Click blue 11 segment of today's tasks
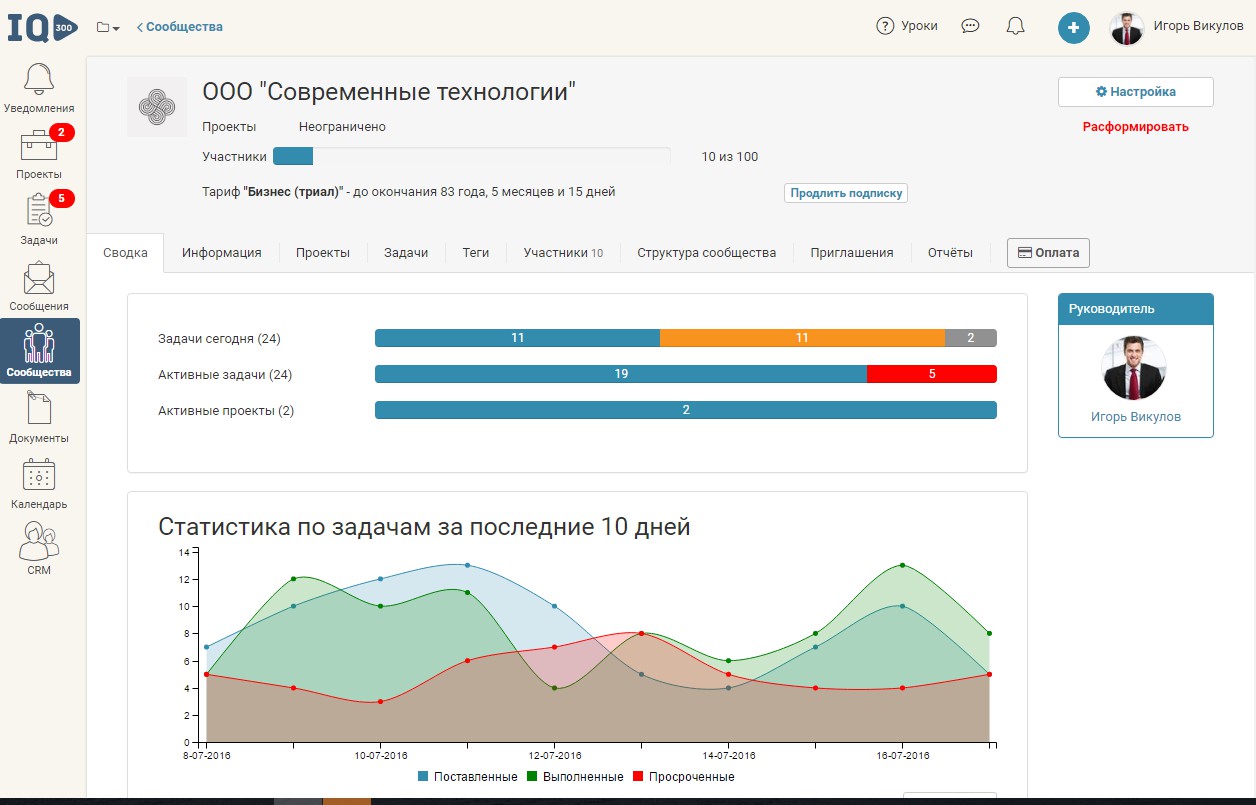 (x=517, y=338)
